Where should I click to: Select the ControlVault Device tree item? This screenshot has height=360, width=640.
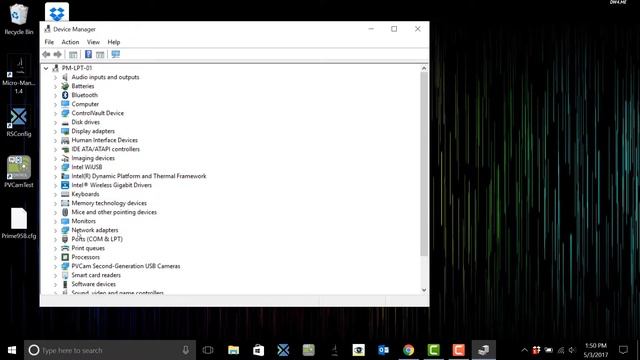(x=98, y=113)
